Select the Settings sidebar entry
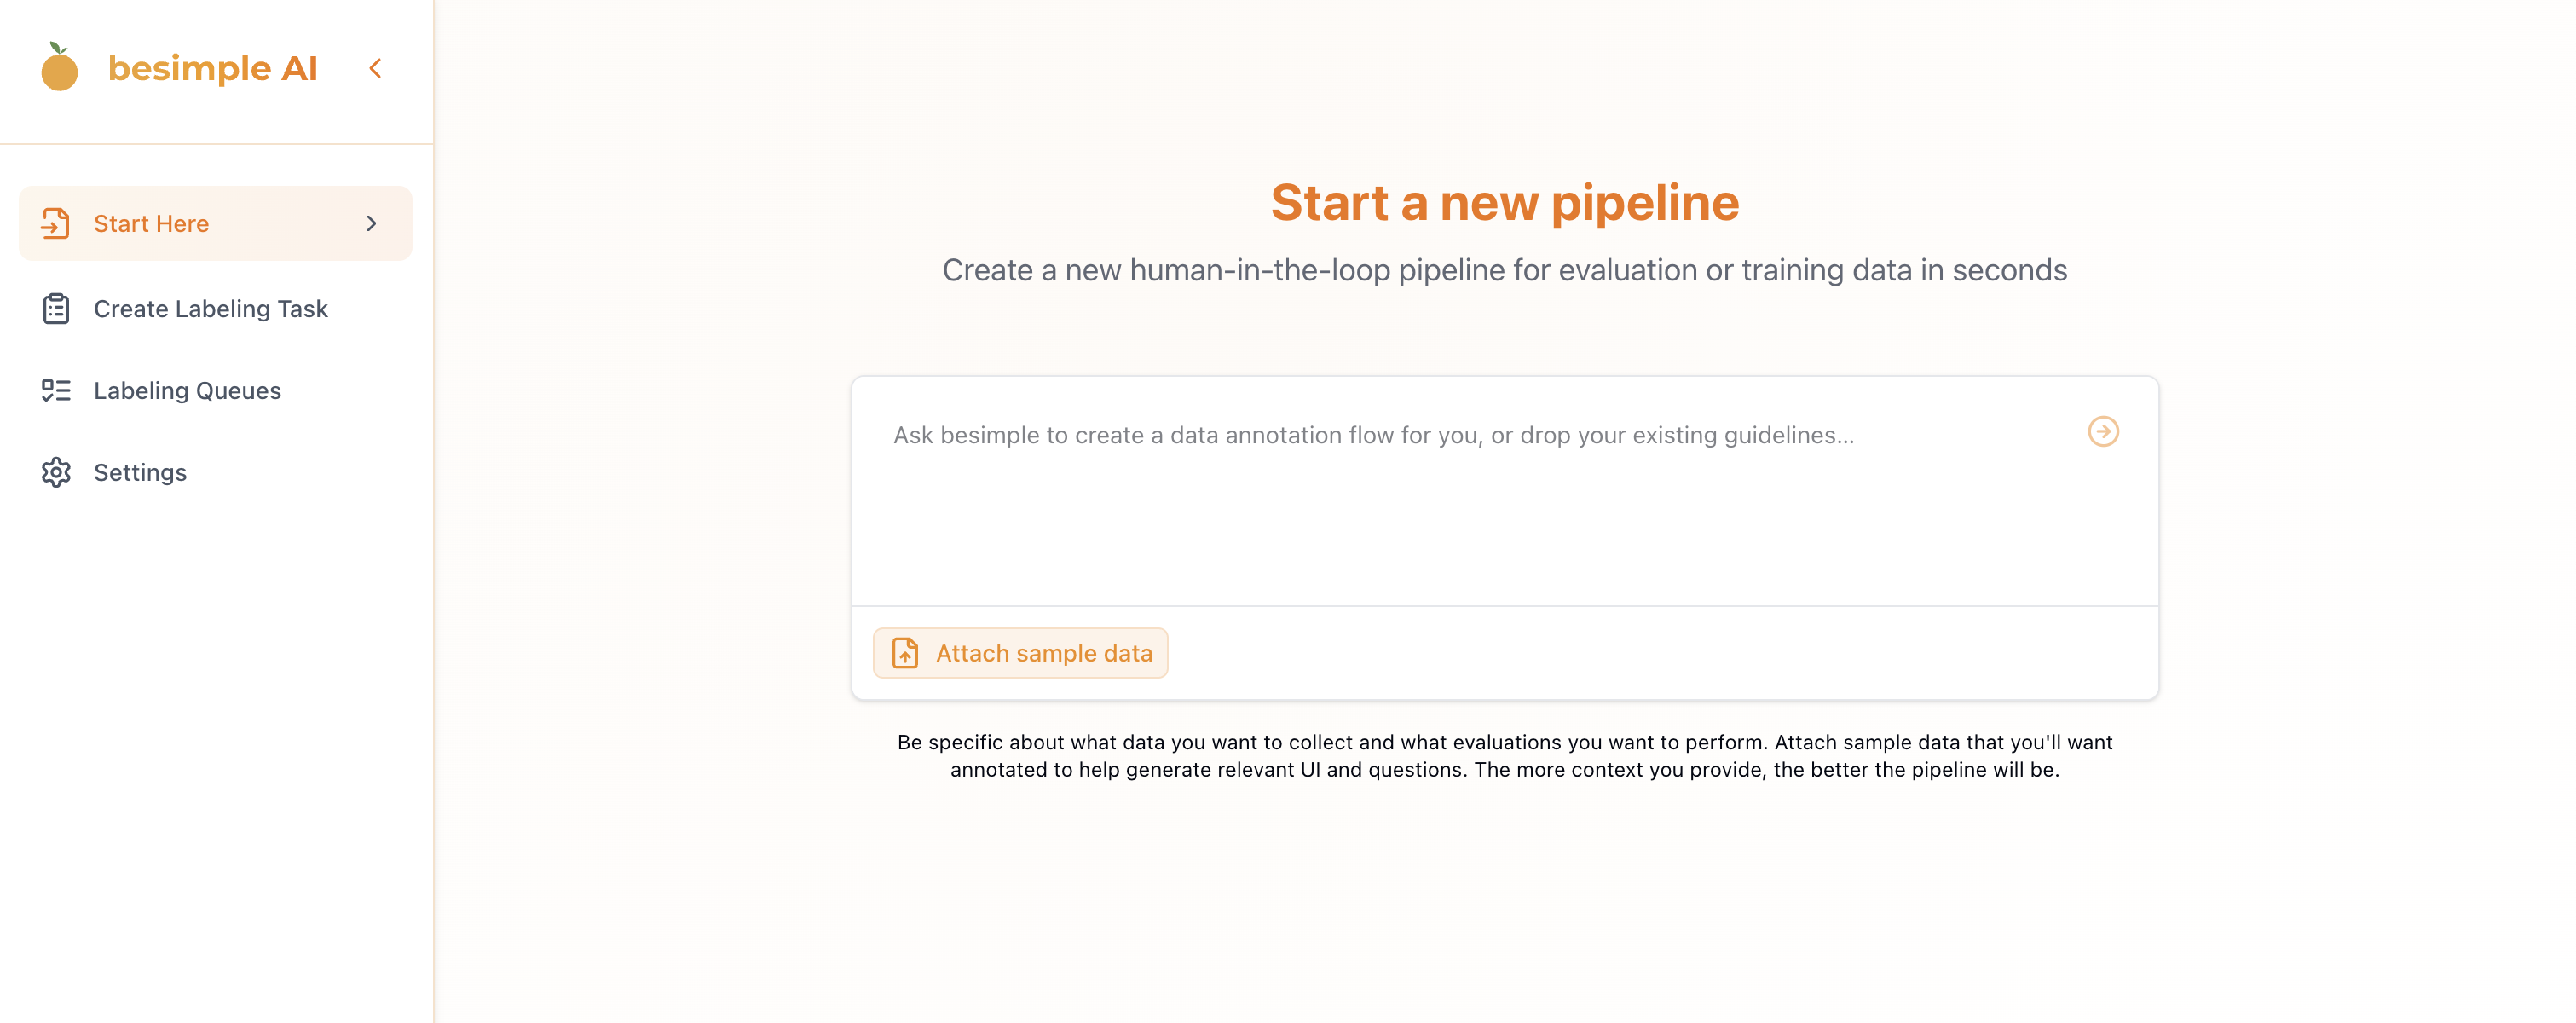The width and height of the screenshot is (2576, 1023). click(x=140, y=472)
